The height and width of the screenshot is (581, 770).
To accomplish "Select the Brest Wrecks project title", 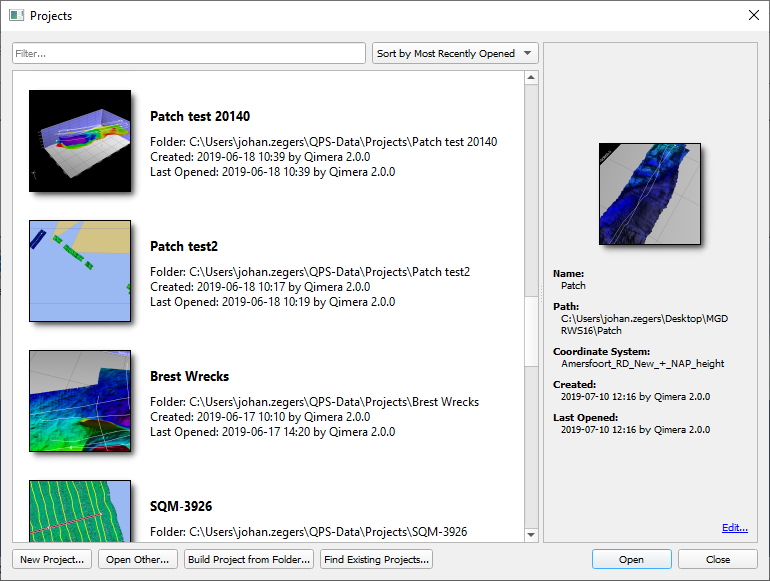I will tap(189, 377).
